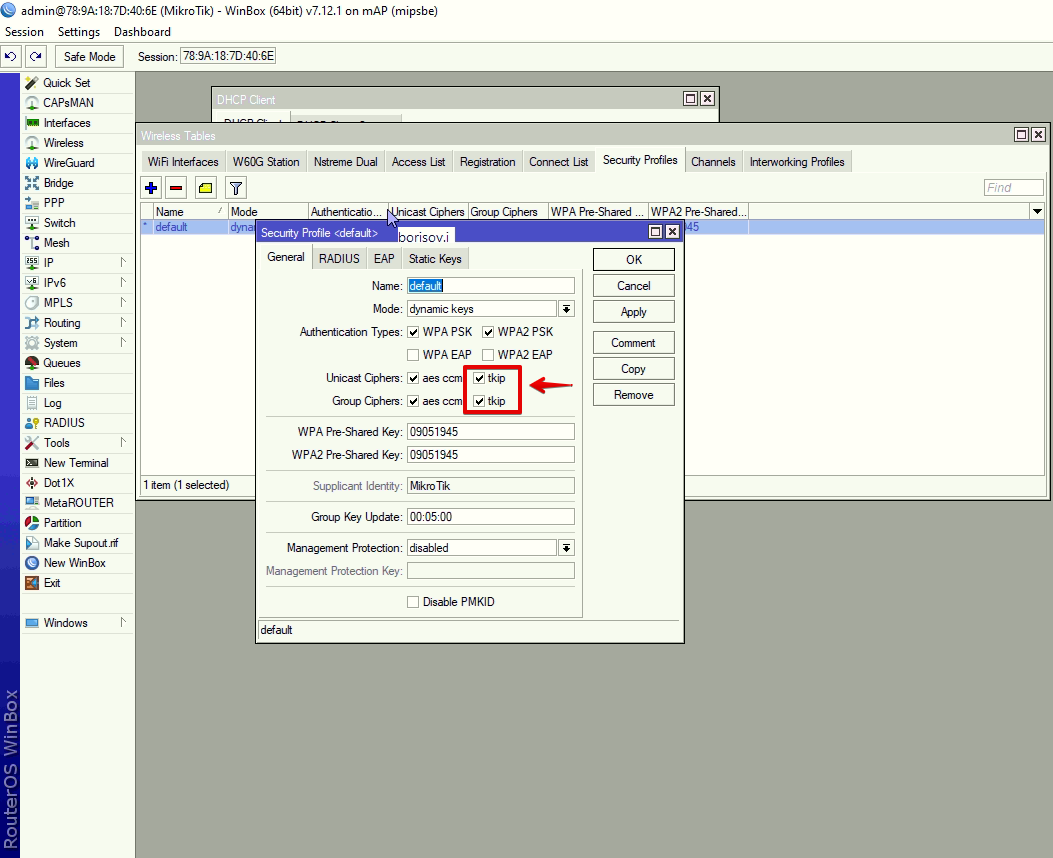Open the Mode dropdown for dynamic keys

click(x=566, y=310)
